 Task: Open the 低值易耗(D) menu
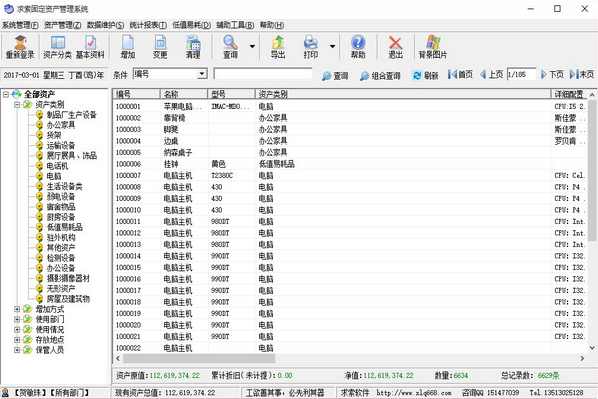[x=191, y=25]
